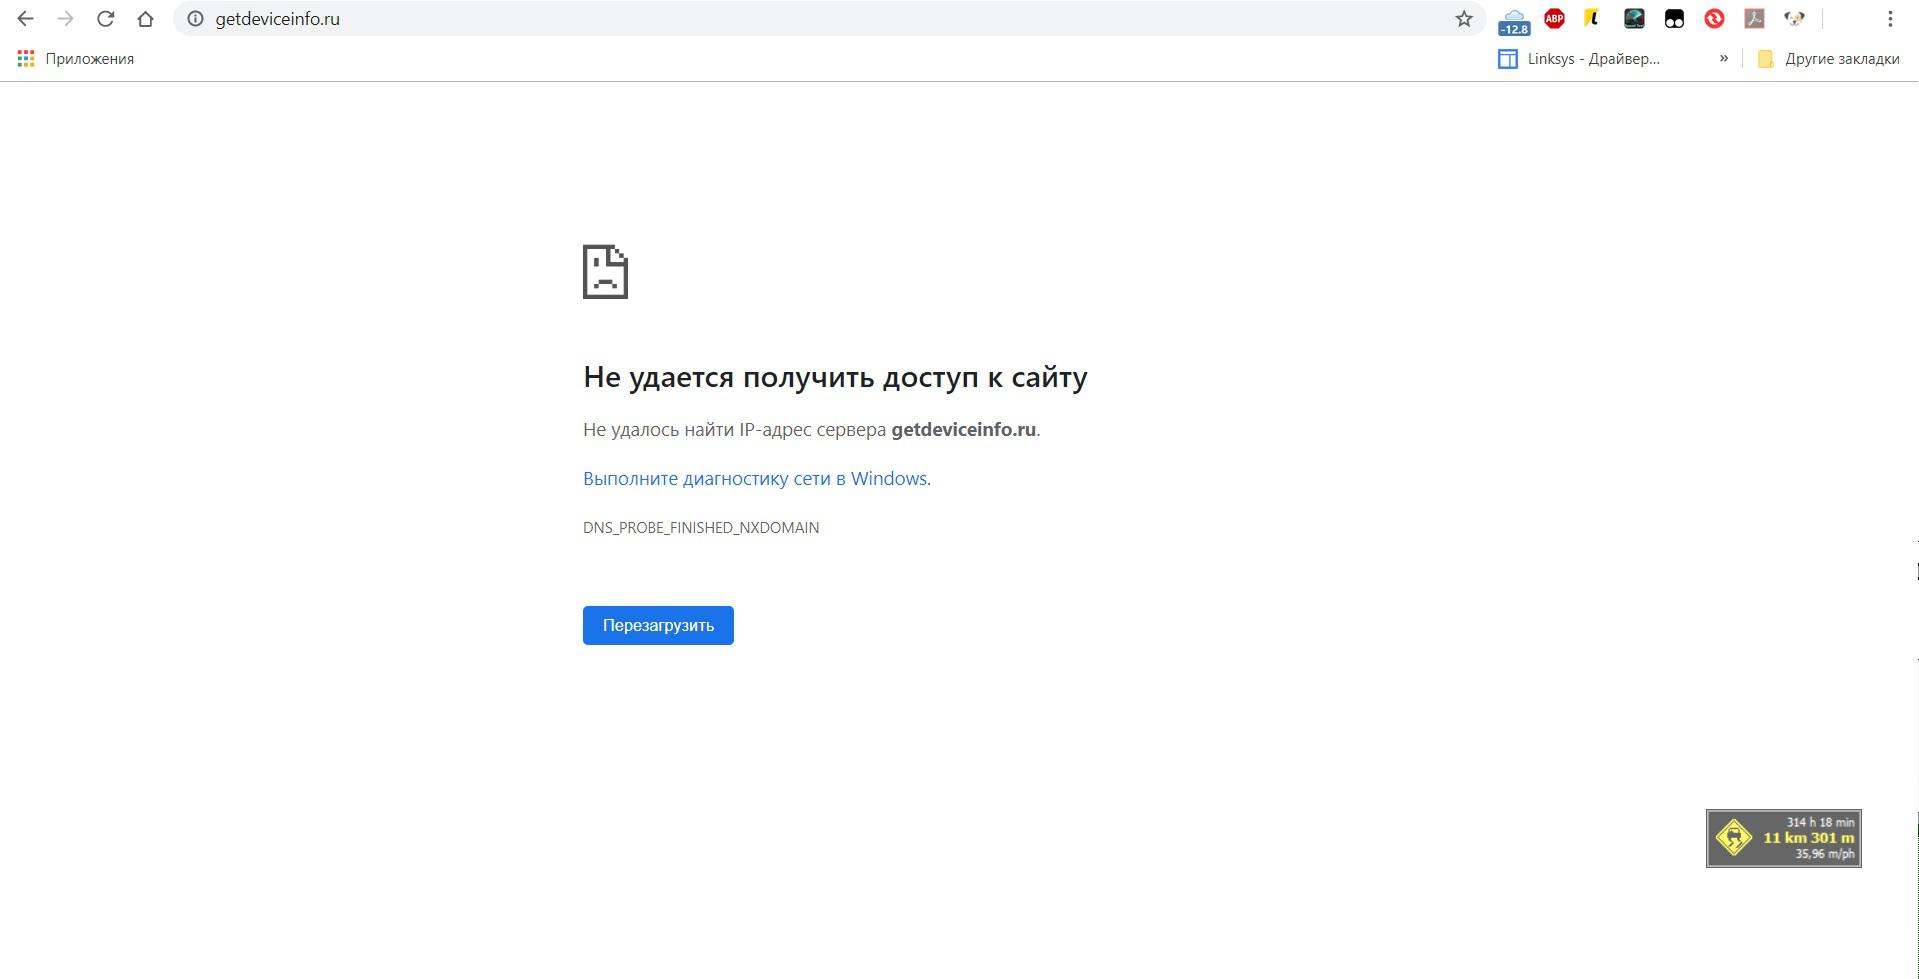1919x979 pixels.
Task: Click the distance tracker widget showing 11 km
Action: tap(1783, 838)
